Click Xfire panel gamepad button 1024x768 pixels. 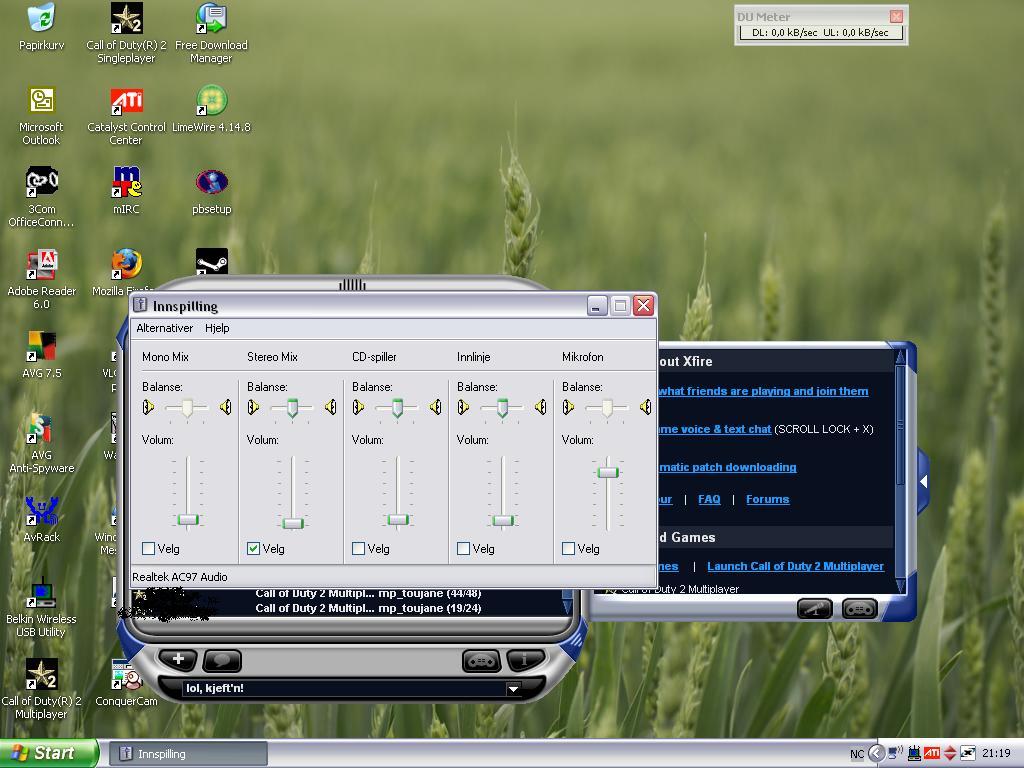[x=859, y=609]
